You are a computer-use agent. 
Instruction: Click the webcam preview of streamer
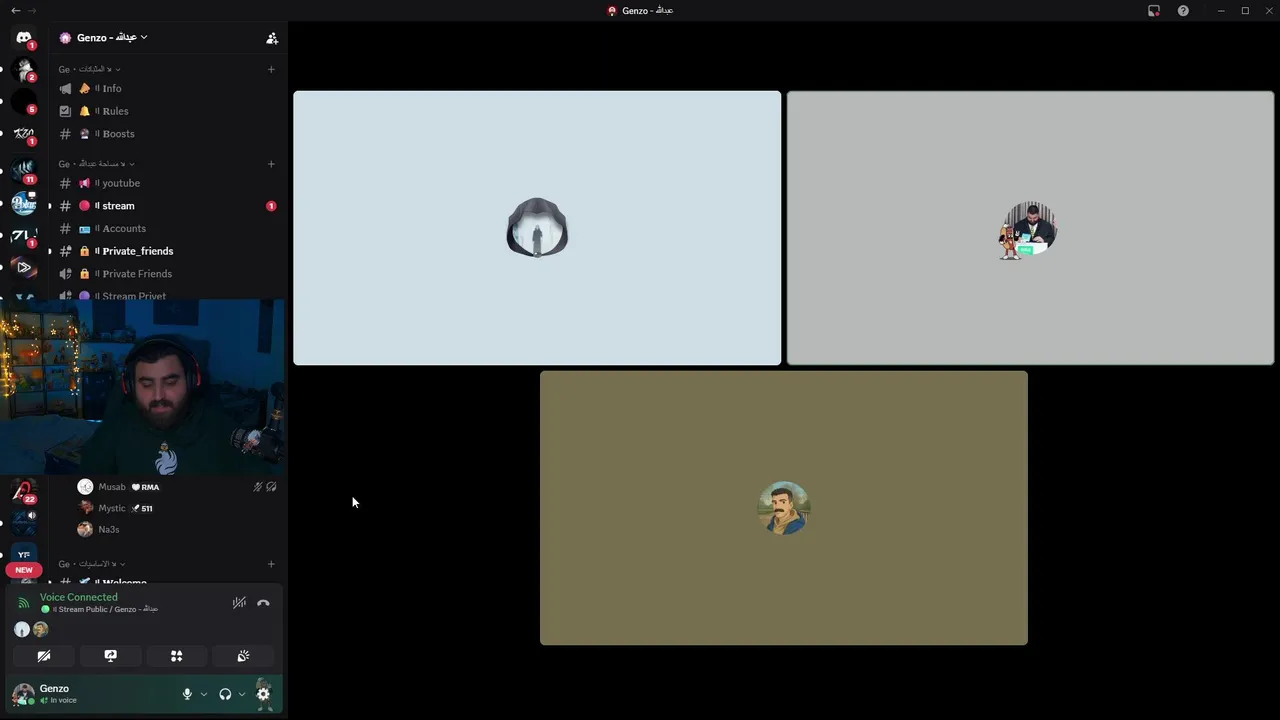tap(143, 388)
